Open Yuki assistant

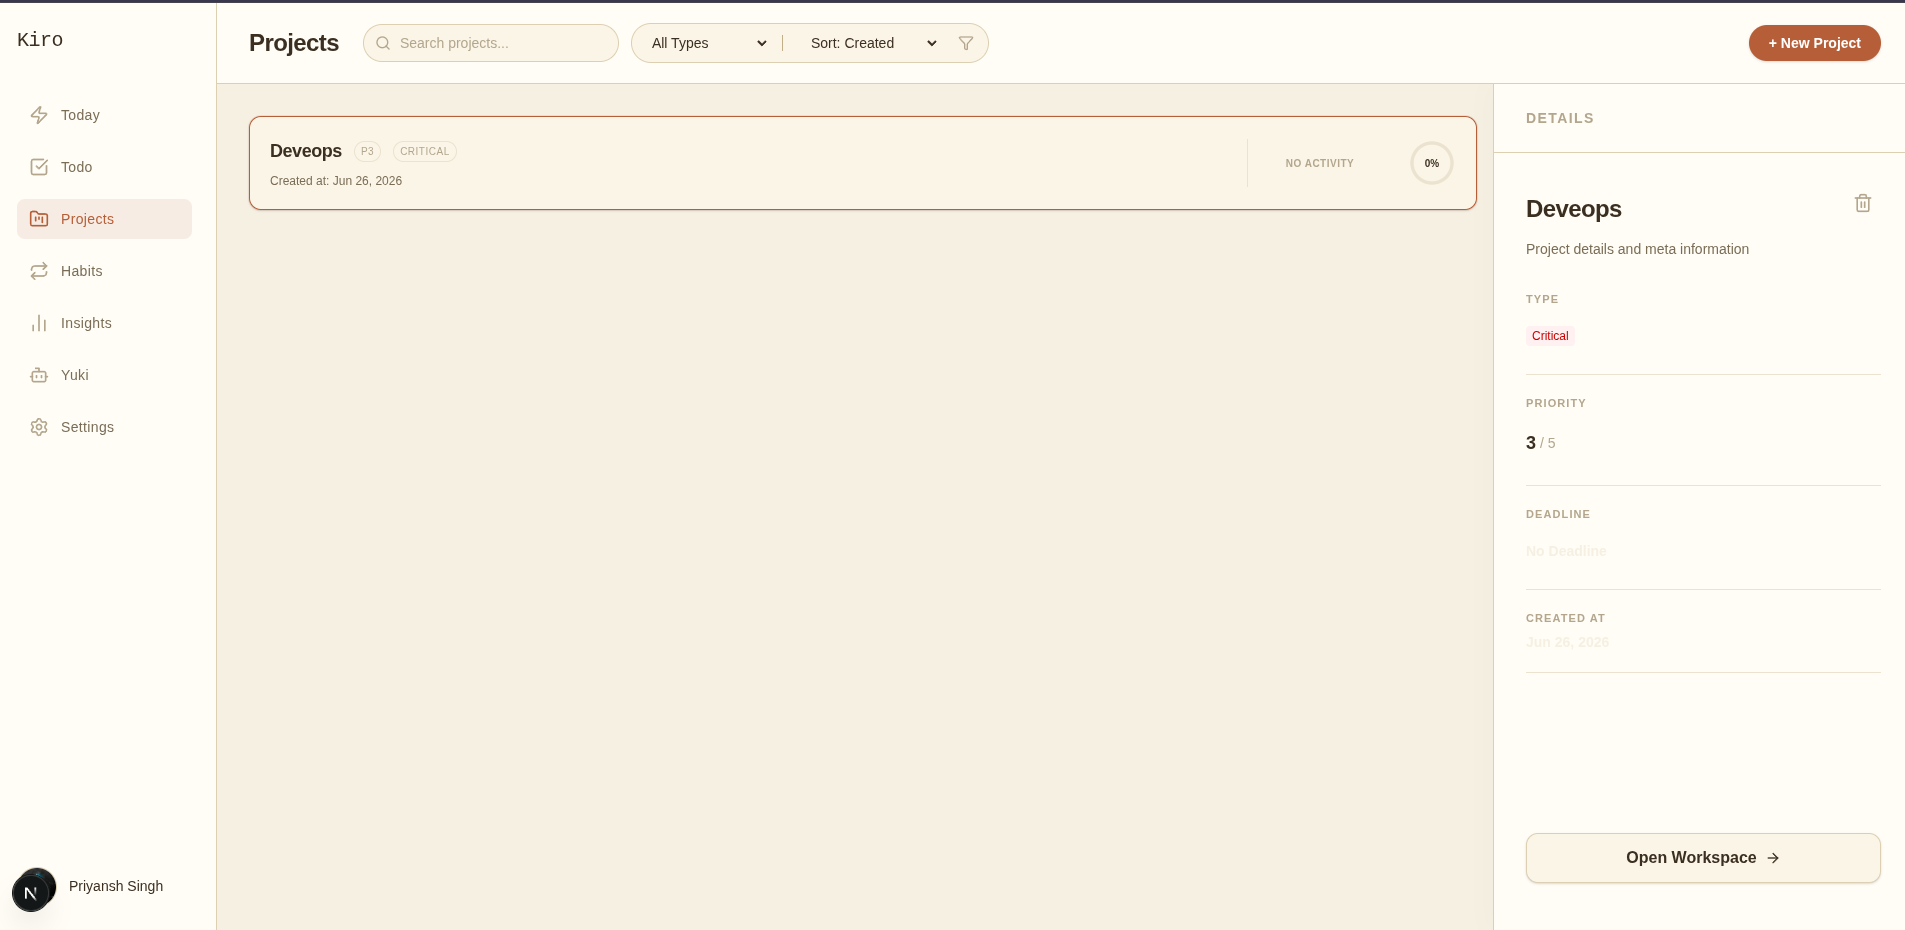pyautogui.click(x=104, y=375)
